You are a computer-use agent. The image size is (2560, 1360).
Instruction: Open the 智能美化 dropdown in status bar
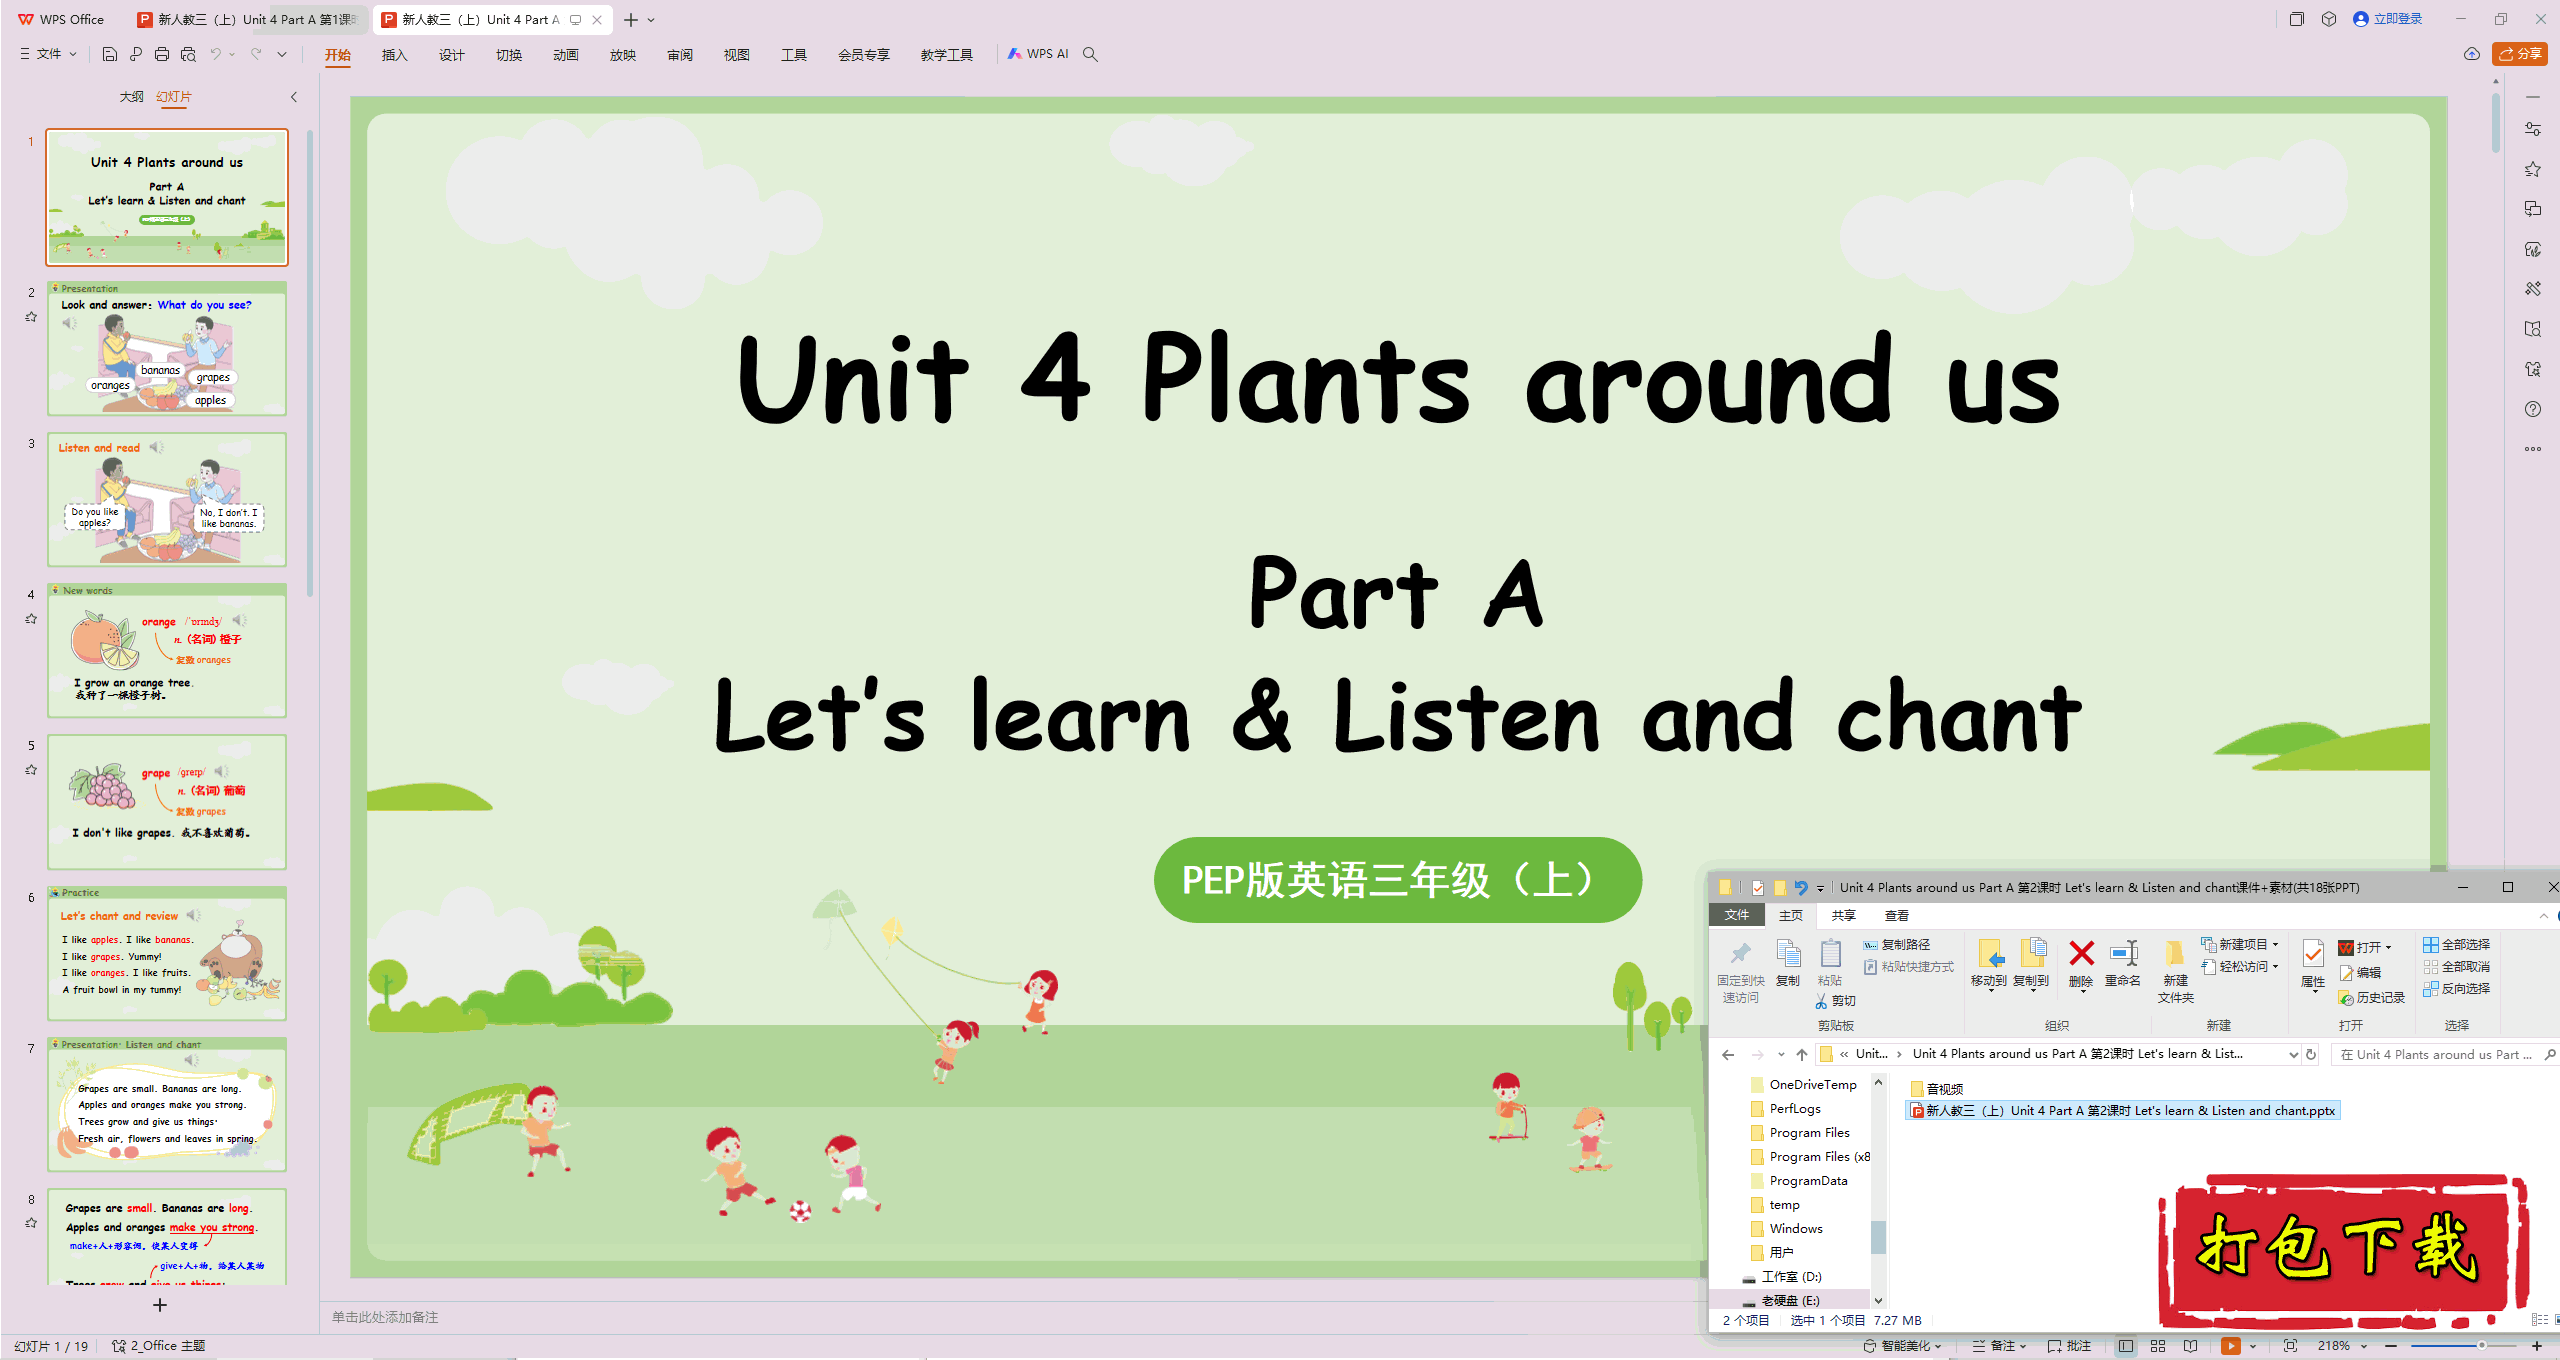[1902, 1346]
